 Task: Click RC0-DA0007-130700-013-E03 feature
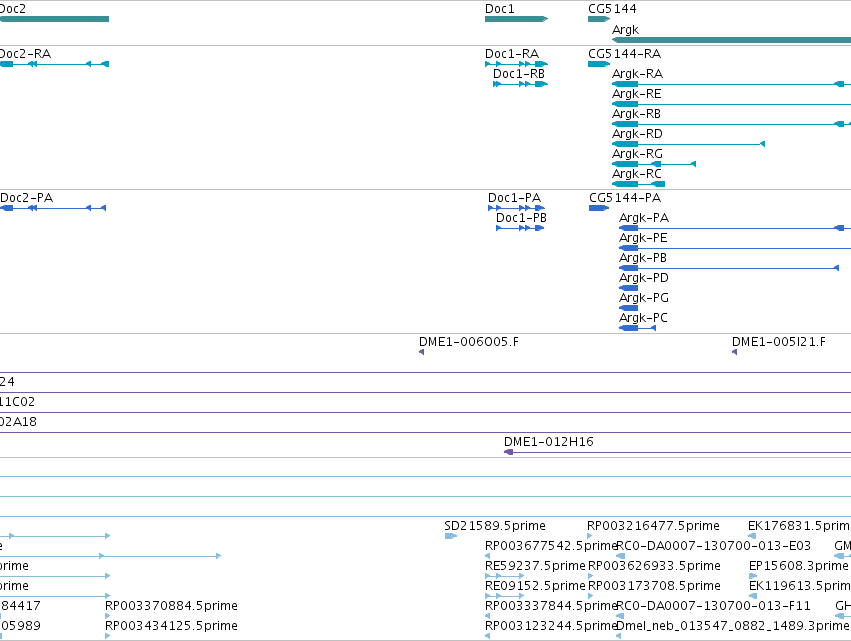coord(620,556)
